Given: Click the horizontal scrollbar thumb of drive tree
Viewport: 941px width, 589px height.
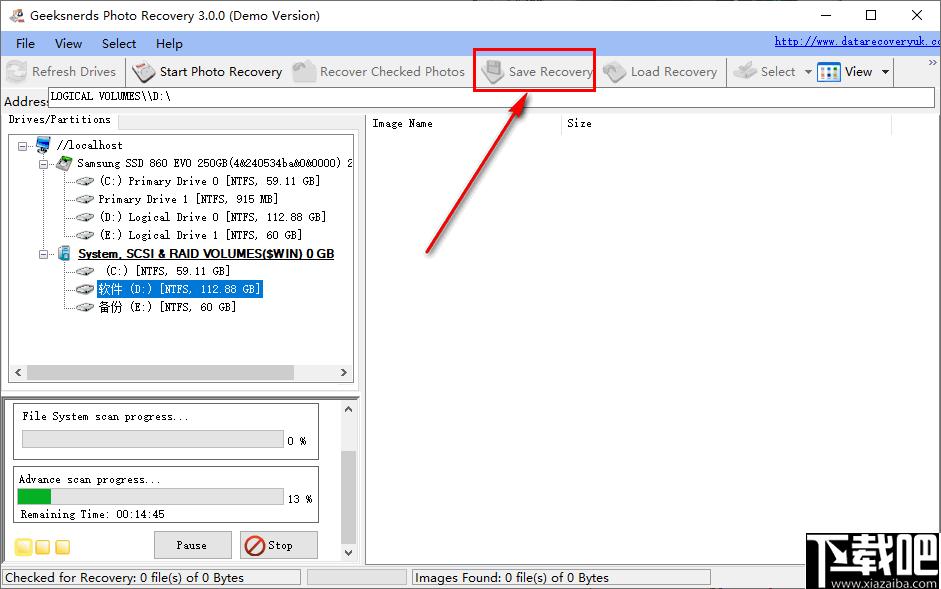Looking at the screenshot, I should pos(160,372).
